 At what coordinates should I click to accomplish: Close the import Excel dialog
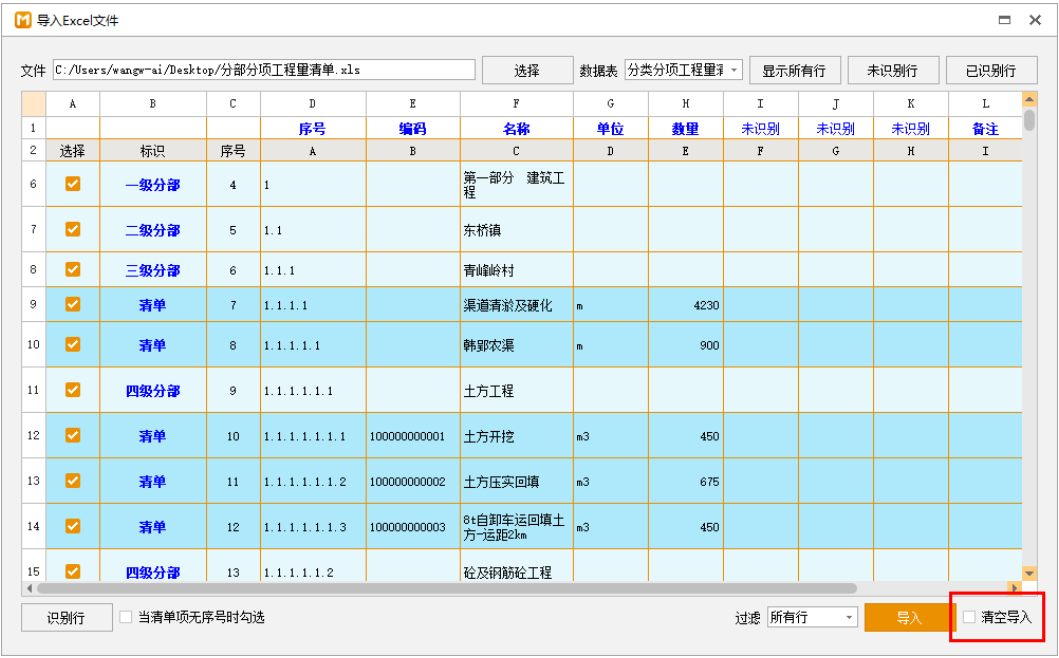(1037, 20)
